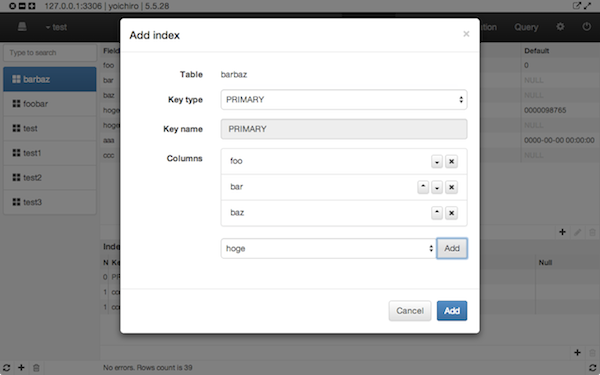Move column bar down
Viewport: 600px width, 375px height.
tap(437, 188)
